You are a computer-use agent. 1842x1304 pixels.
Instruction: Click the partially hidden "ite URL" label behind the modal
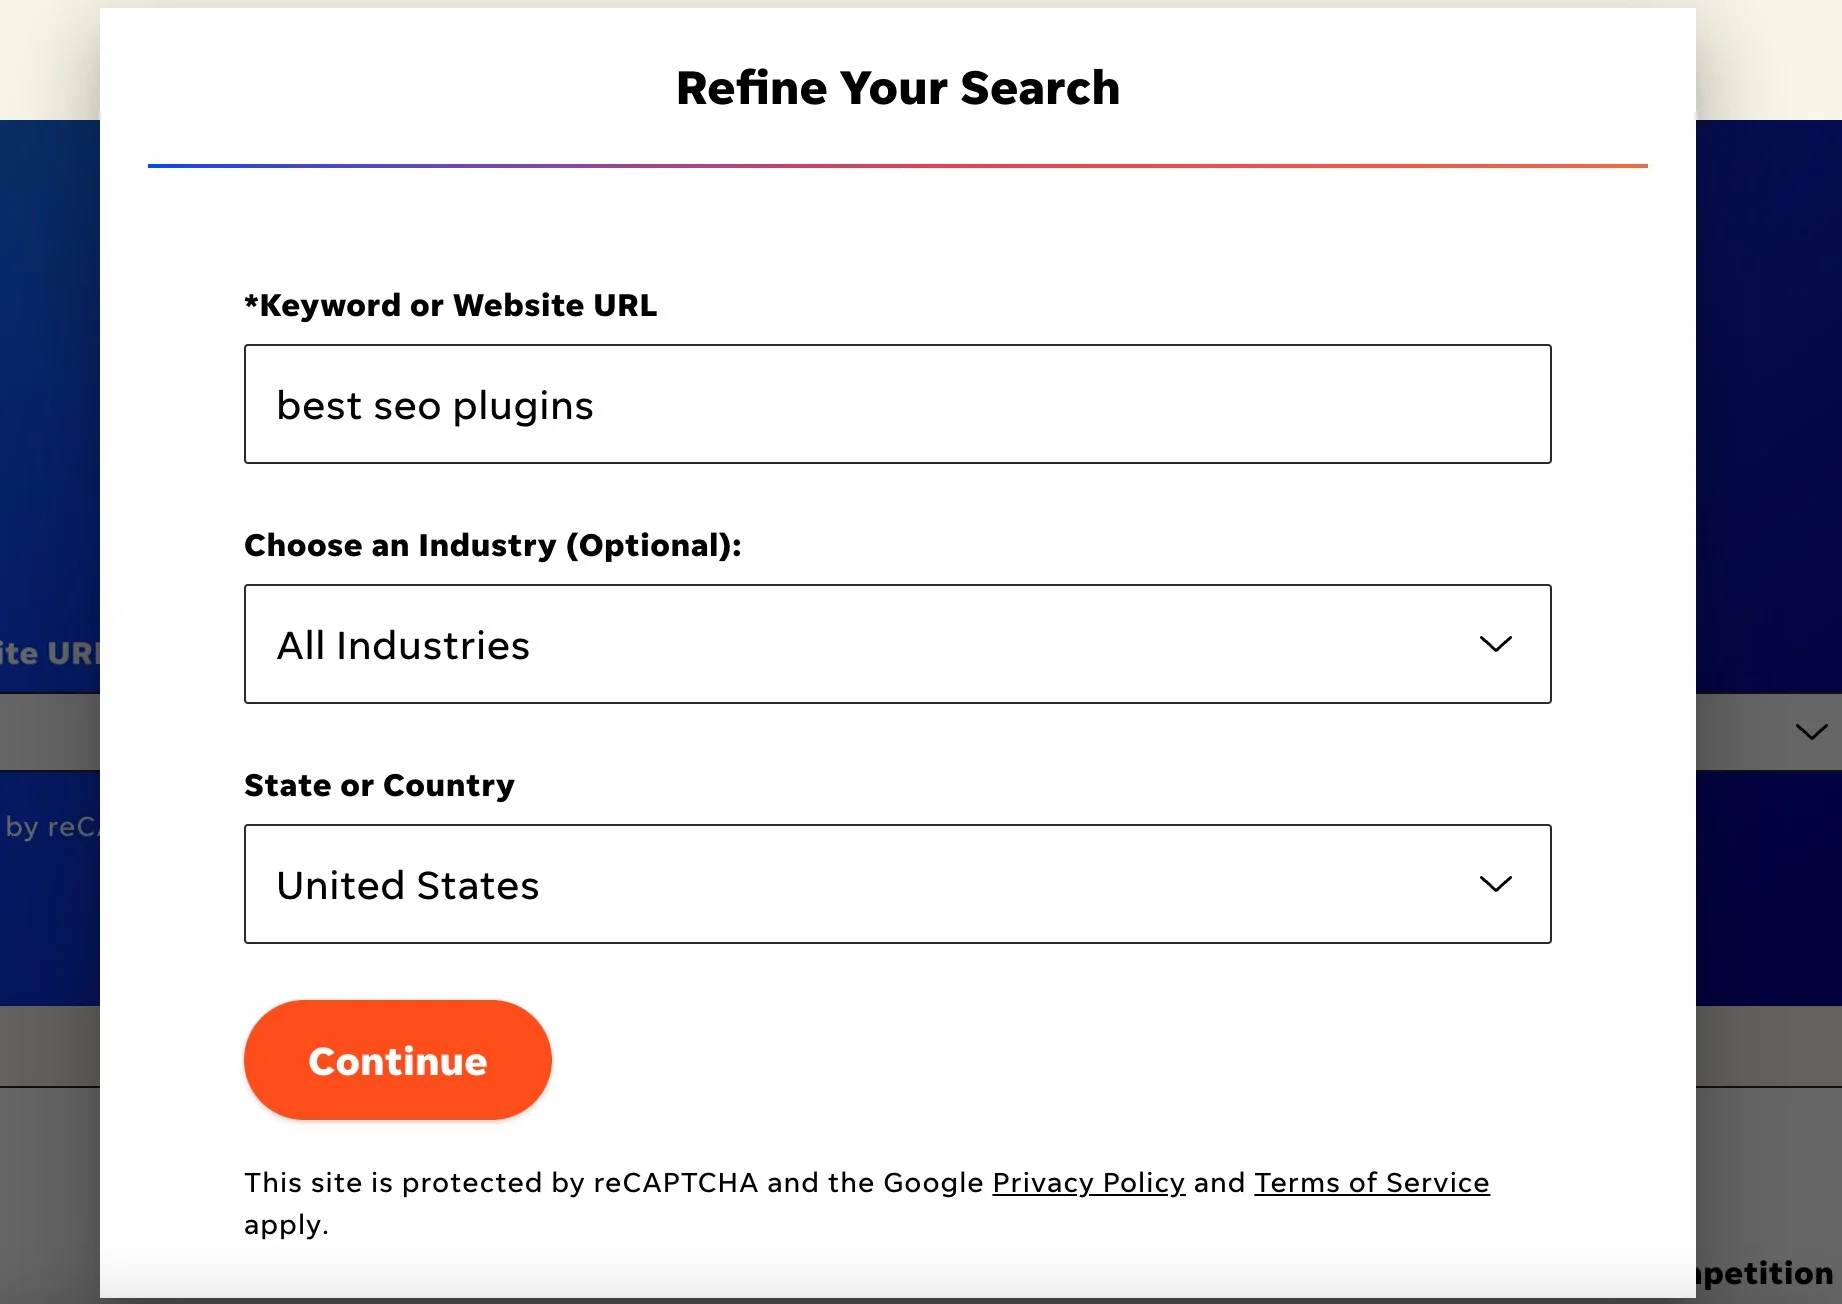point(50,654)
